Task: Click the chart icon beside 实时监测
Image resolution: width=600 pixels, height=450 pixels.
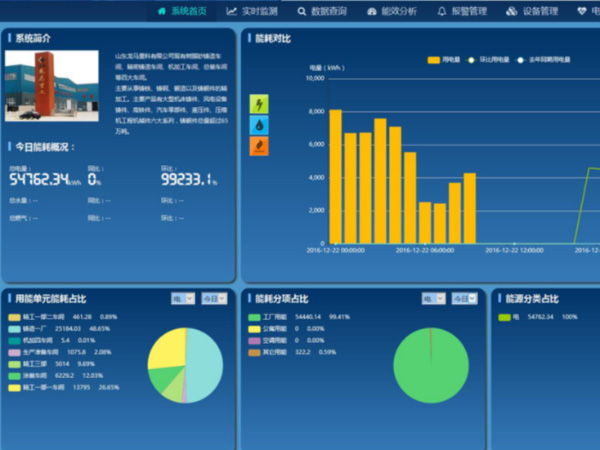Action: coord(232,12)
